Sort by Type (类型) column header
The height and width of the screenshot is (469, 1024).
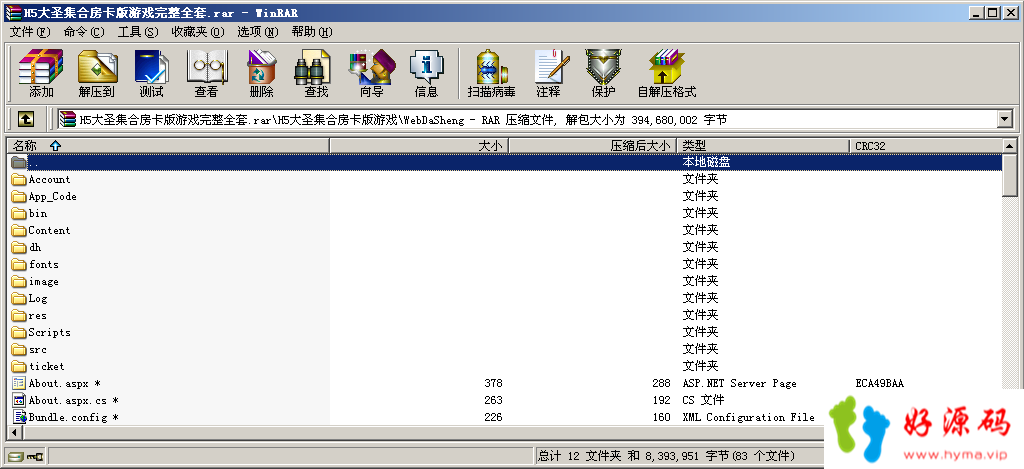[x=763, y=146]
